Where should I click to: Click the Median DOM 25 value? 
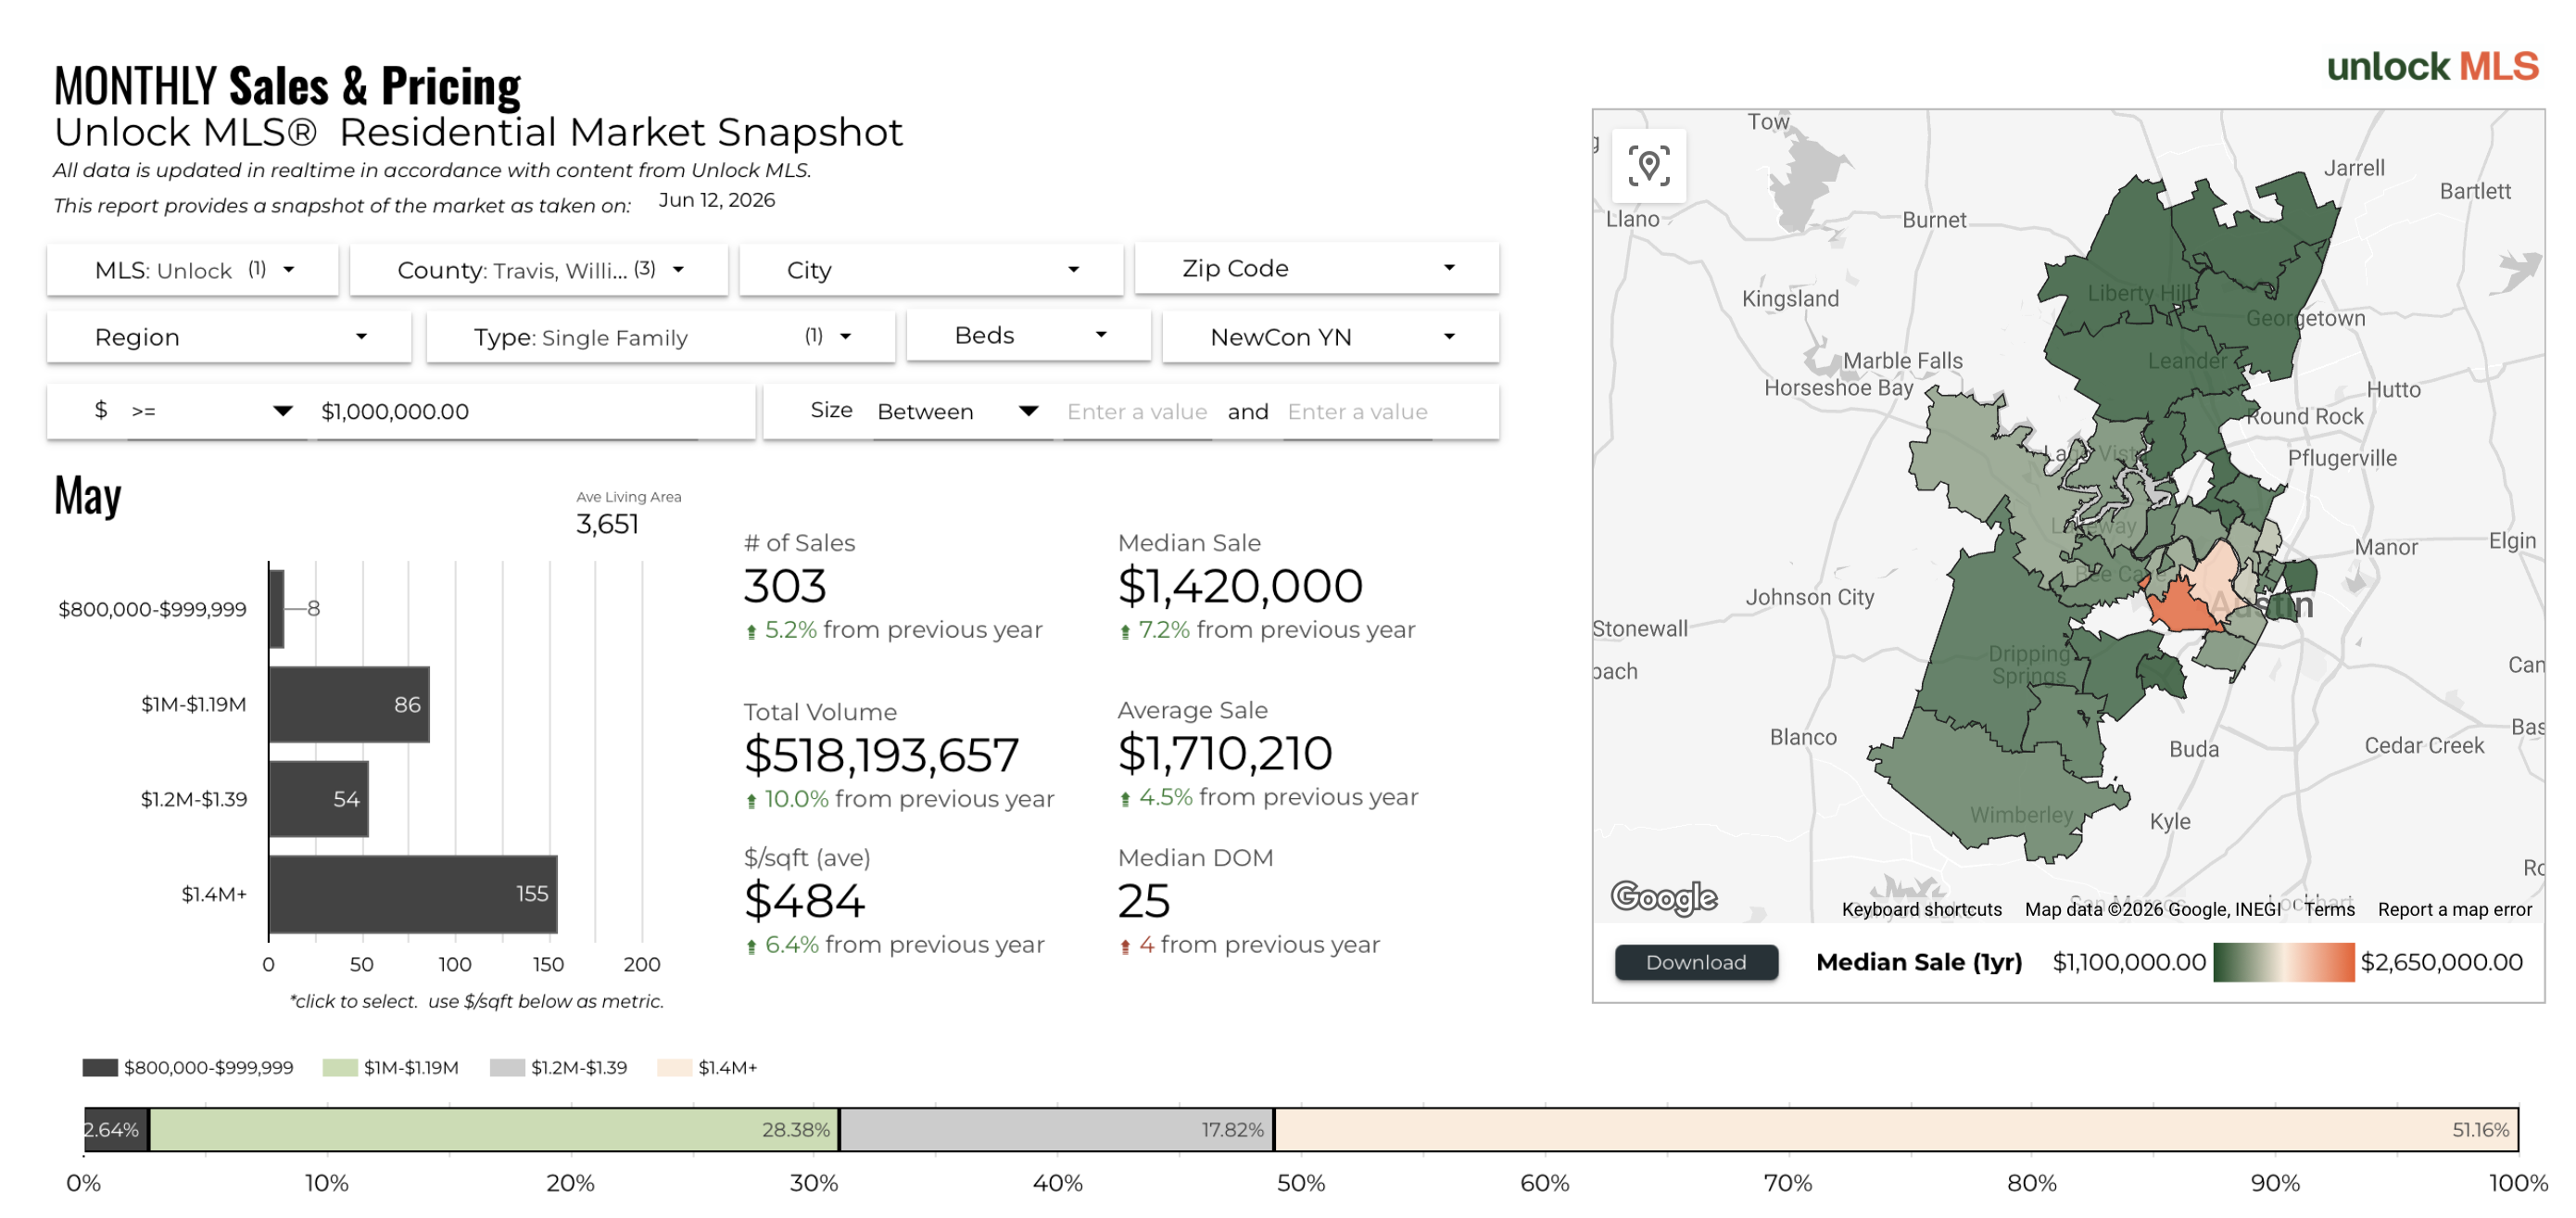(x=1143, y=900)
